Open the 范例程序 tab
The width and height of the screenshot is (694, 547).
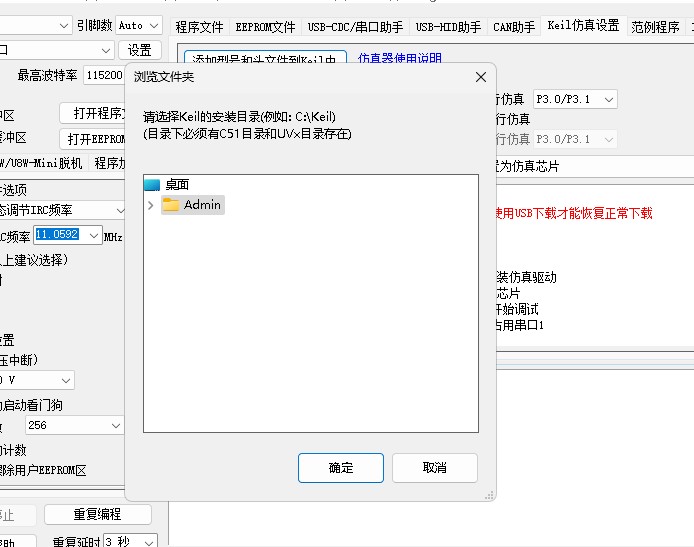point(655,27)
